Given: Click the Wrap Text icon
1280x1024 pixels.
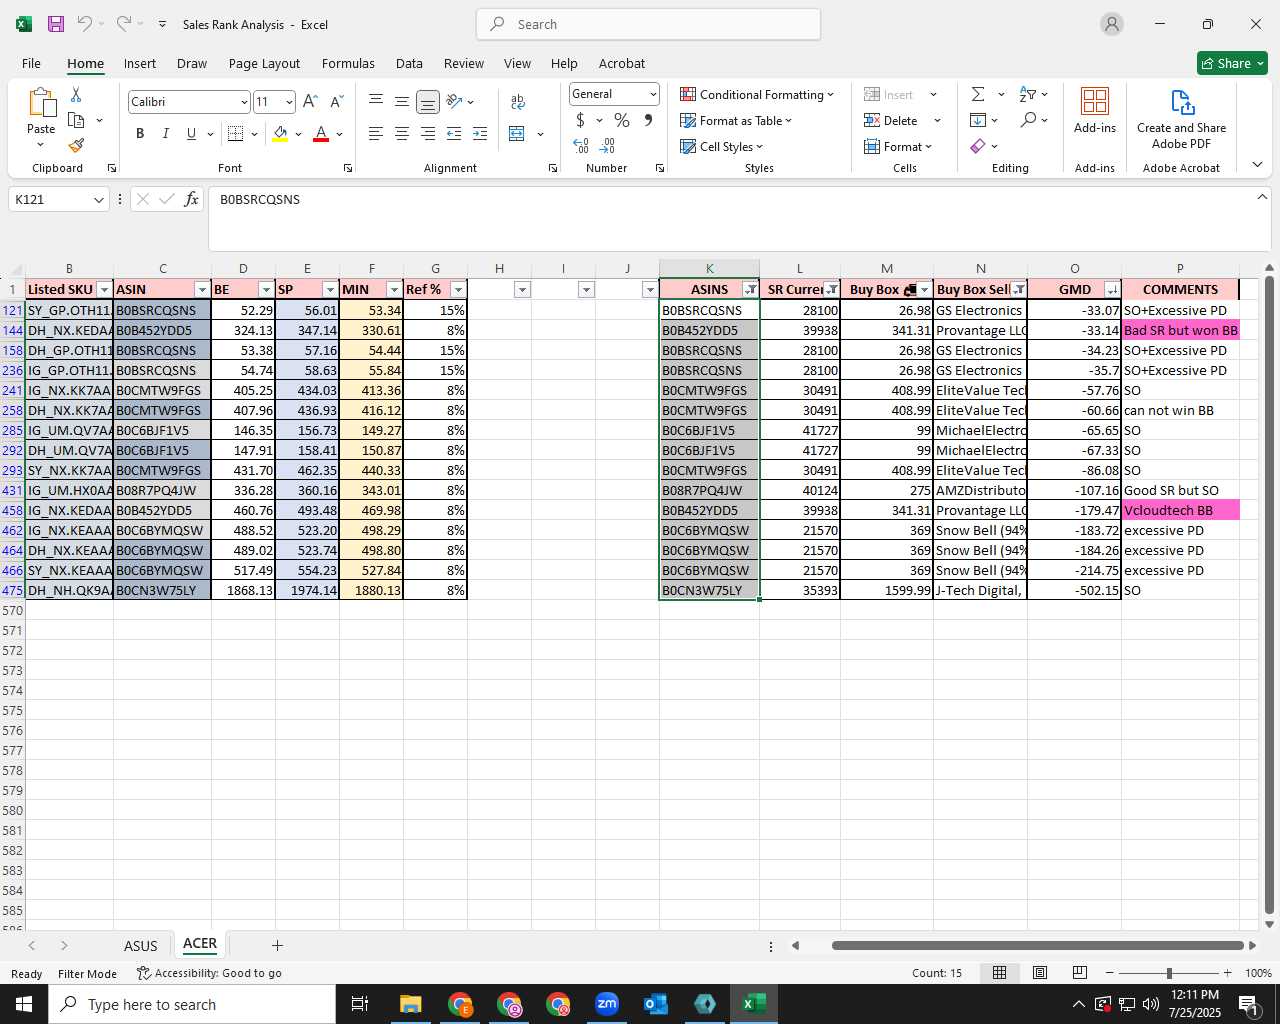Looking at the screenshot, I should coord(517,101).
